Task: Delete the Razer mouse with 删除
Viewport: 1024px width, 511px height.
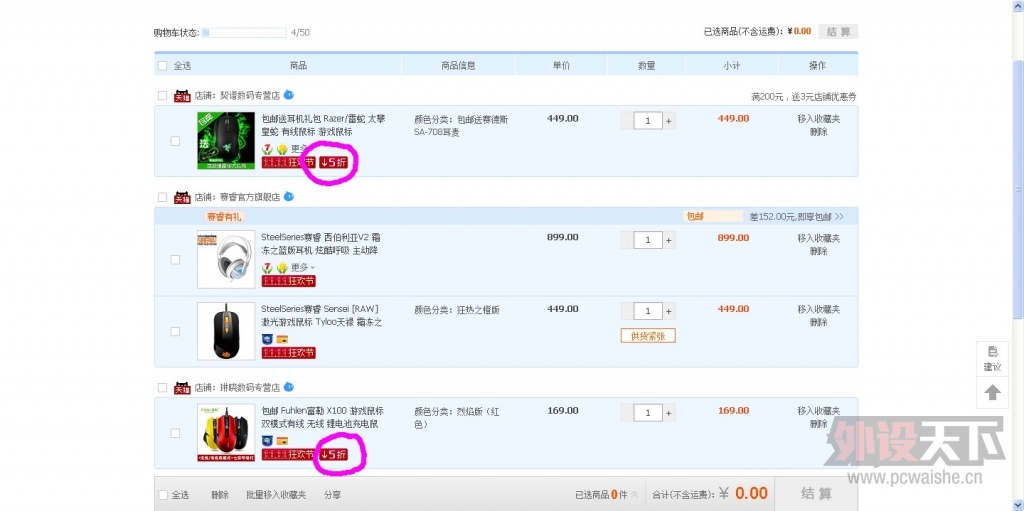Action: click(x=818, y=131)
